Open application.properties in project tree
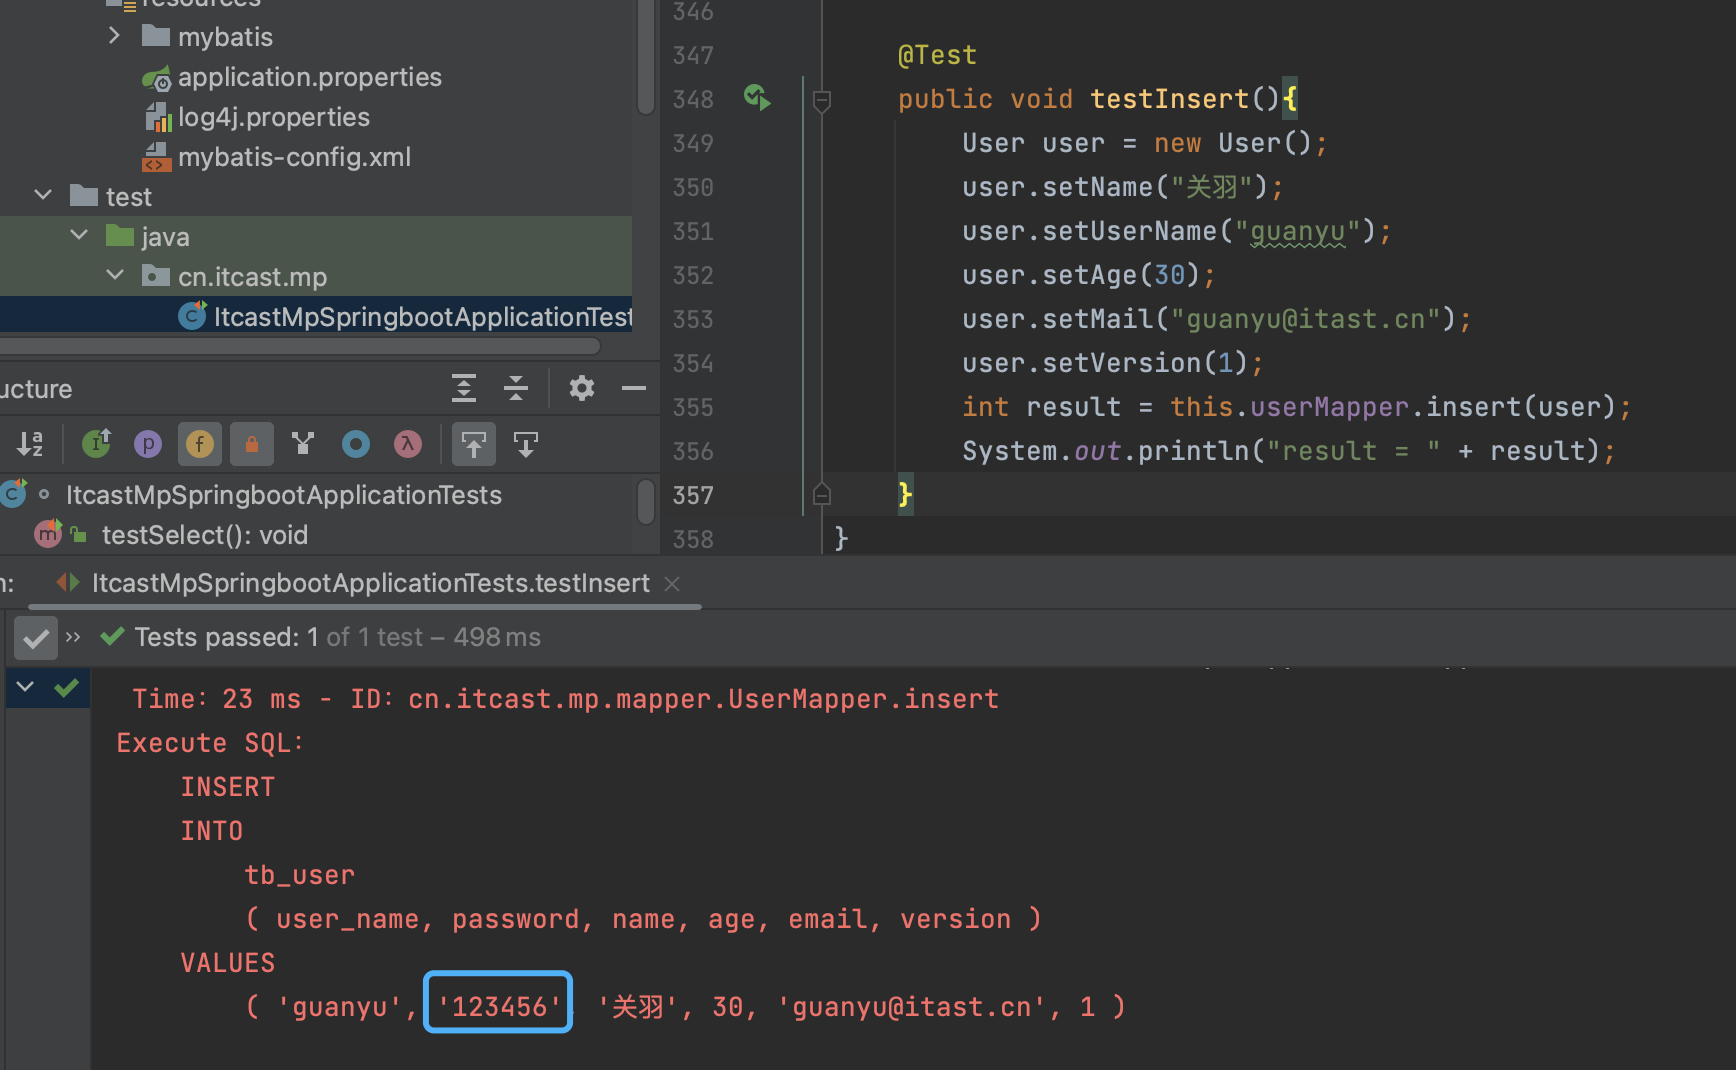1736x1070 pixels. tap(309, 77)
